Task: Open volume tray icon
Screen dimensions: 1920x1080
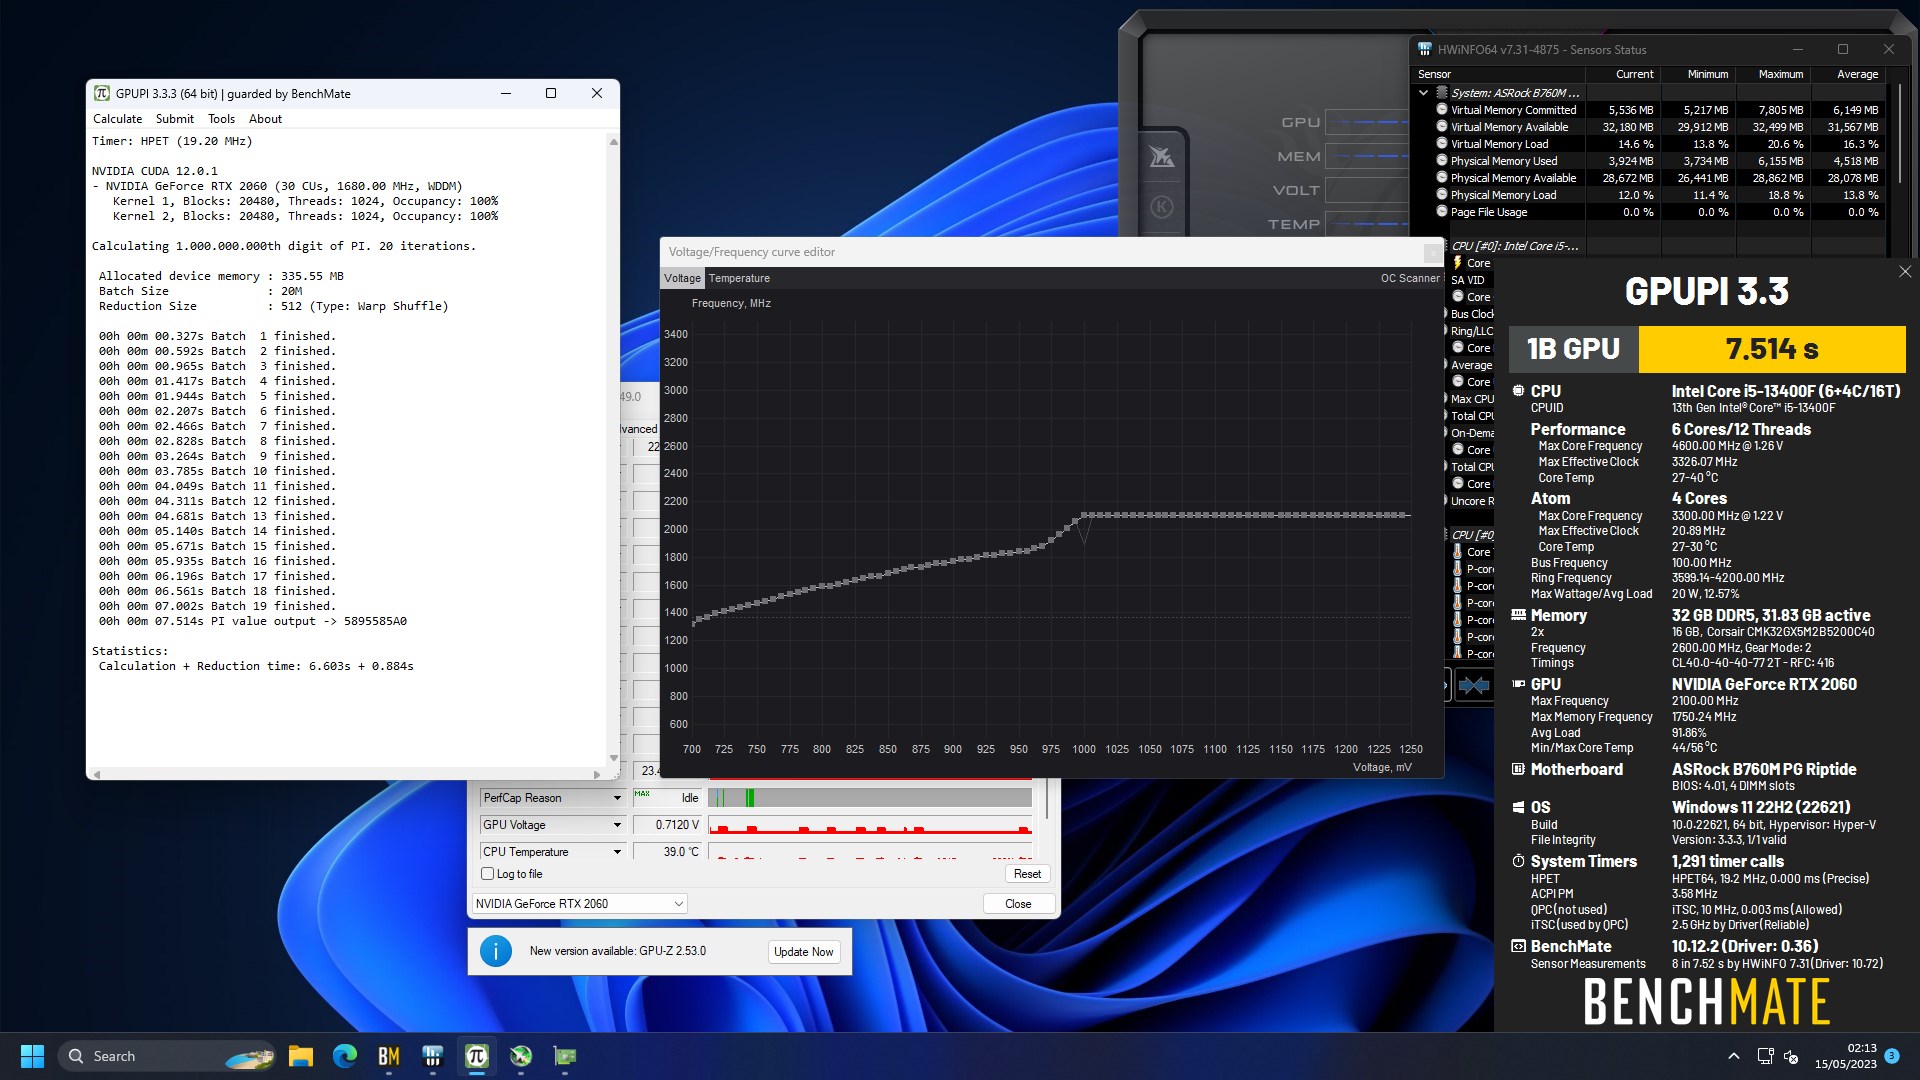Action: click(x=1791, y=1057)
